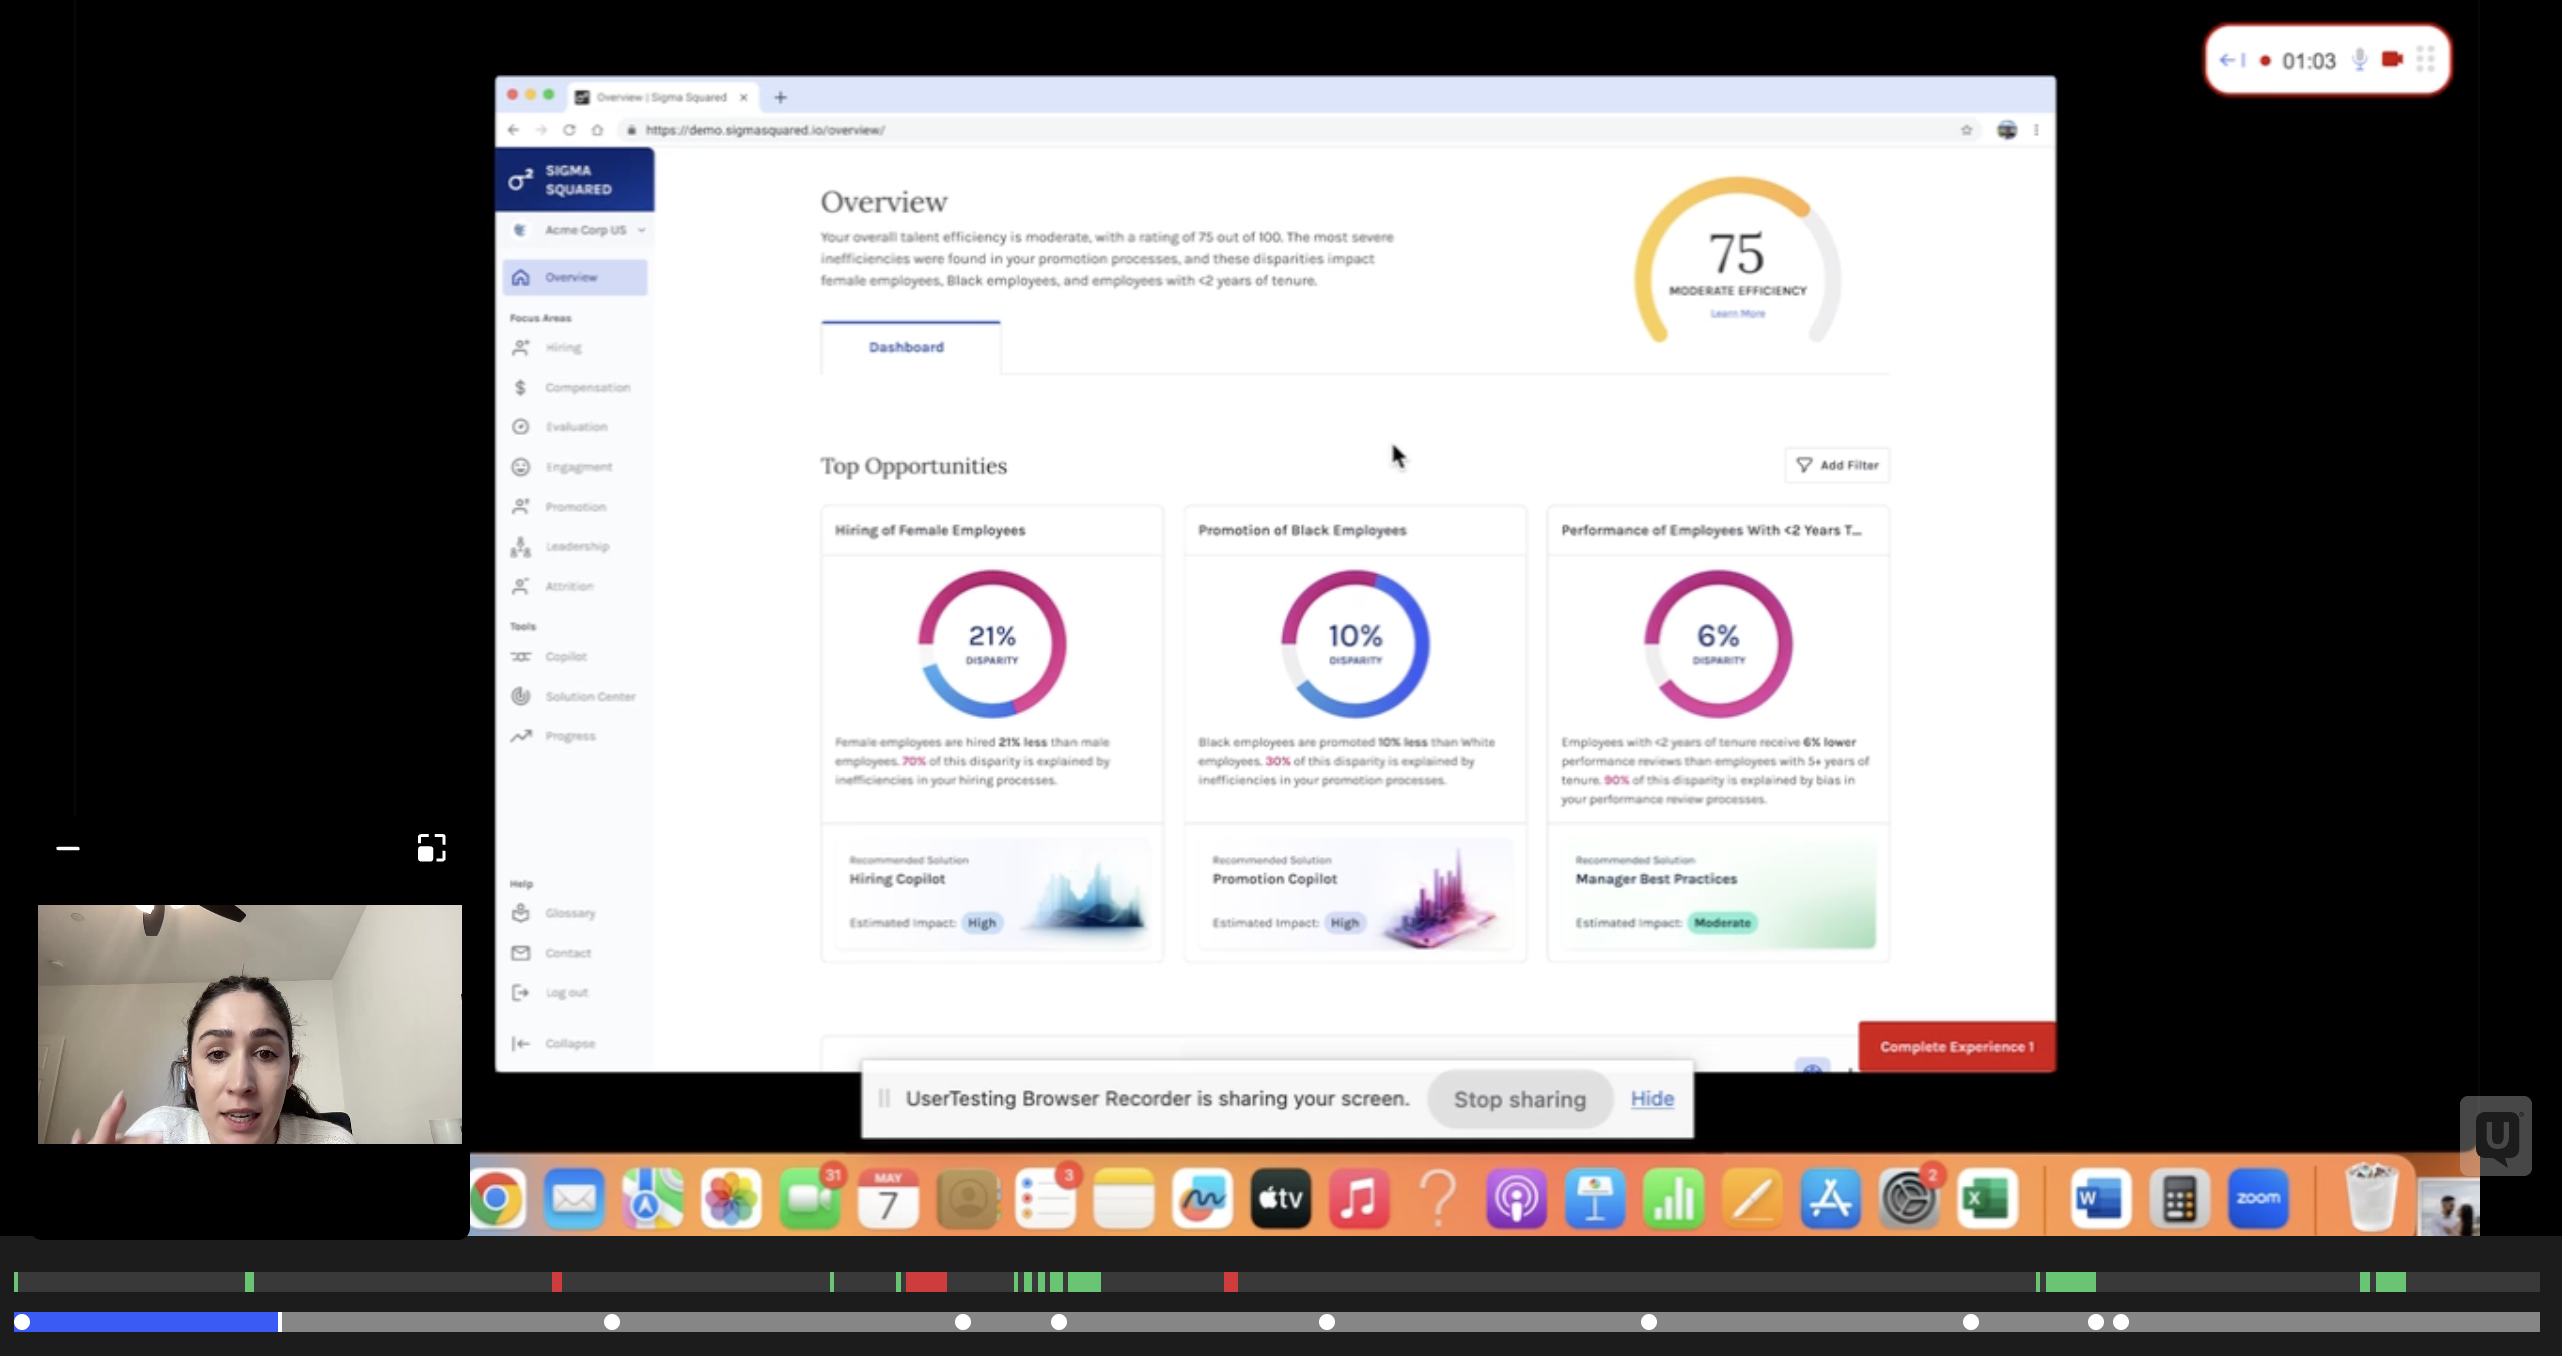Toggle microphone in the recording widget
Screen dimensions: 2562x1356
click(2359, 60)
